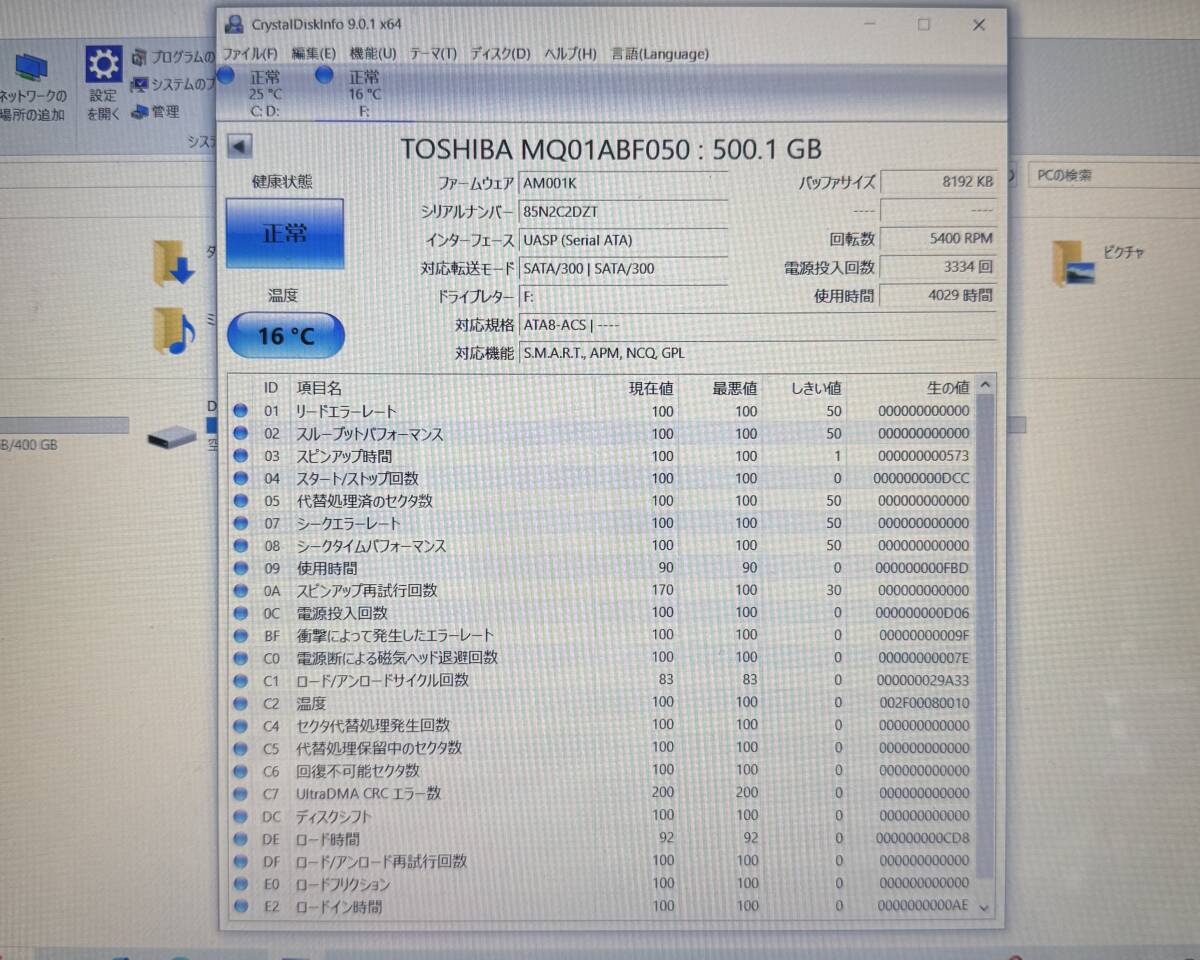Click the 現在値 column header
Image resolution: width=1200 pixels, height=960 pixels.
point(651,387)
